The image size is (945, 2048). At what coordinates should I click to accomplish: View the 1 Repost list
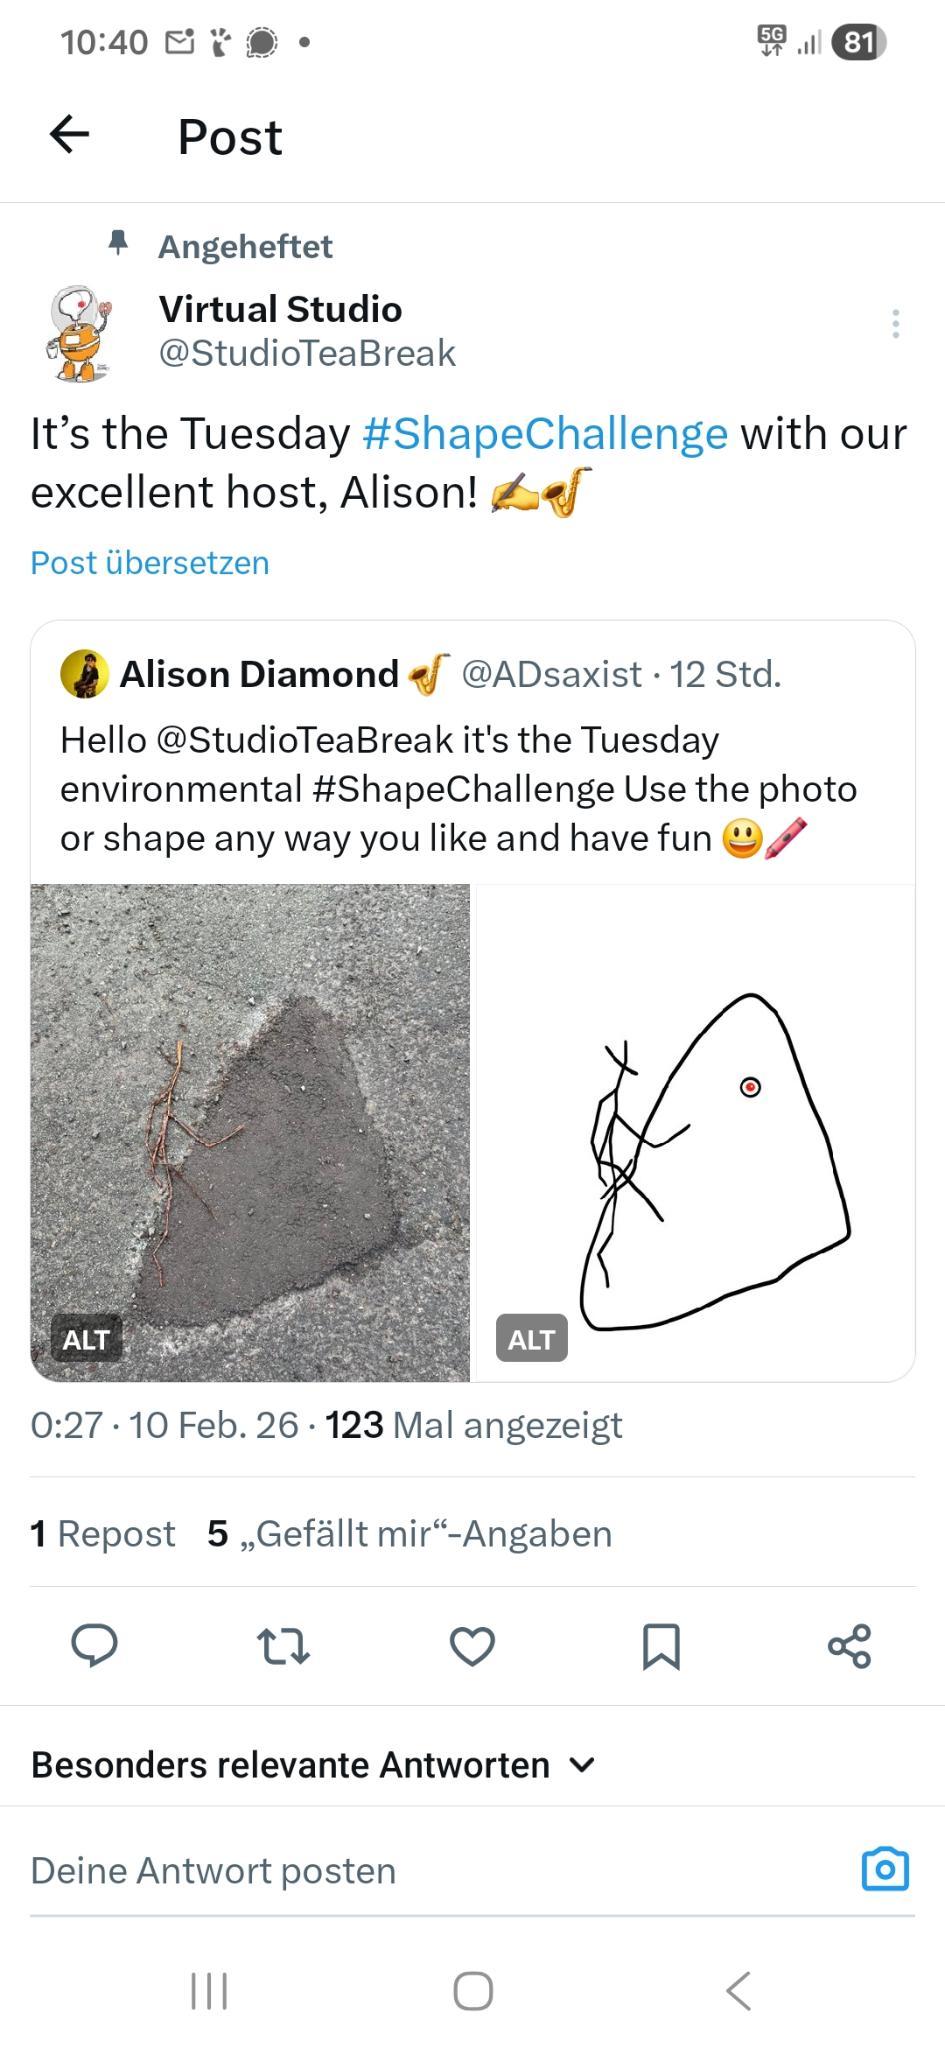pyautogui.click(x=103, y=1533)
